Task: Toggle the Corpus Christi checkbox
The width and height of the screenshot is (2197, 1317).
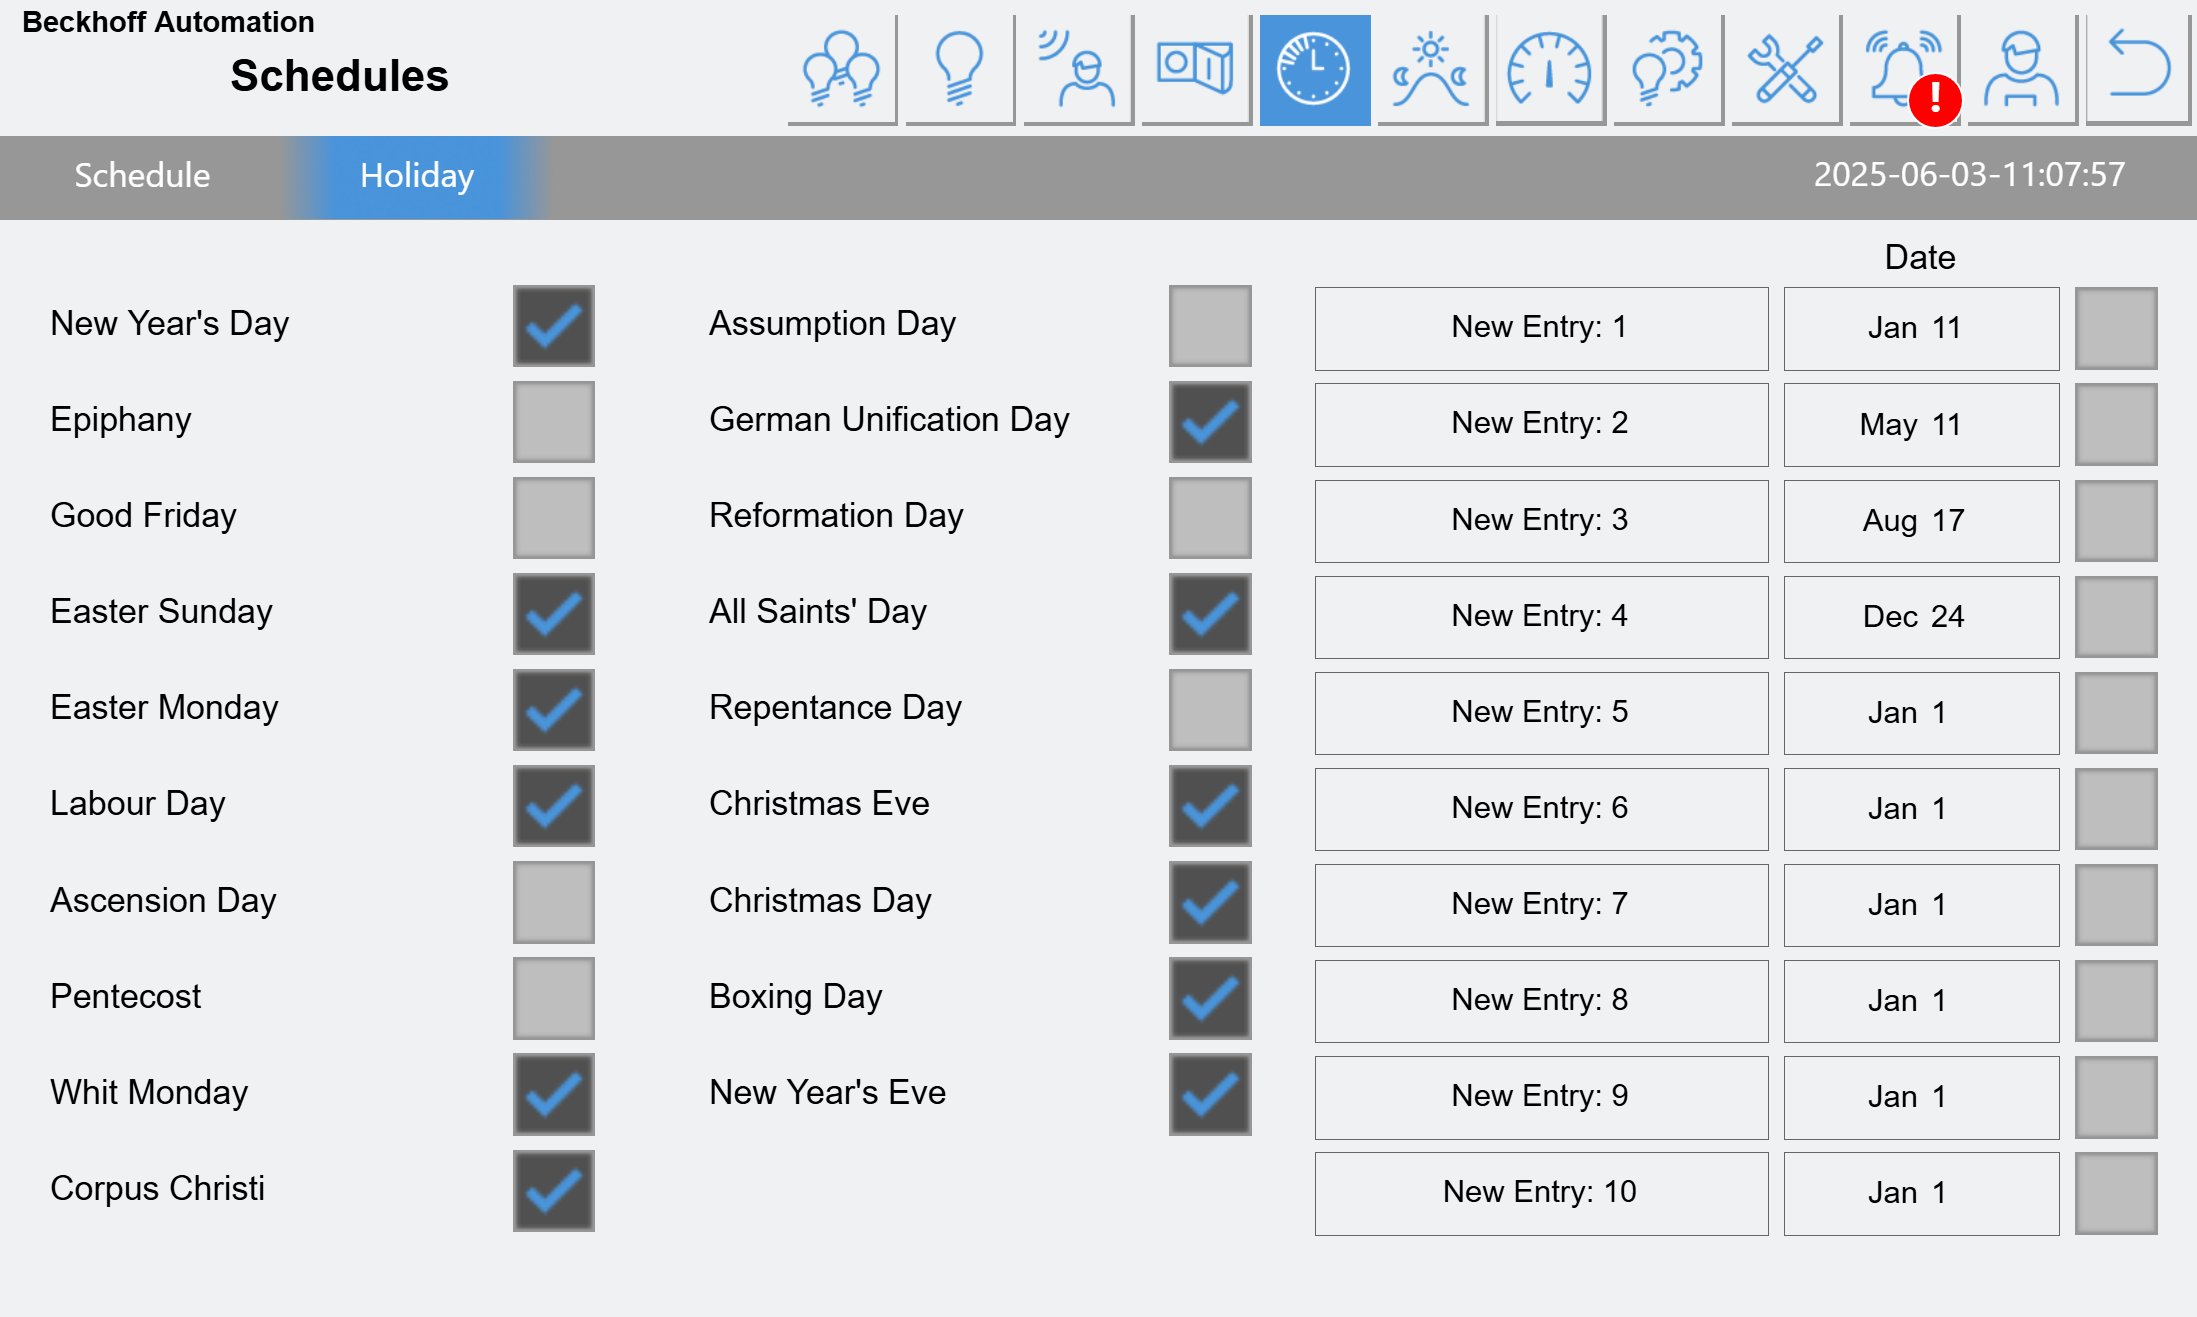Action: 554,1191
